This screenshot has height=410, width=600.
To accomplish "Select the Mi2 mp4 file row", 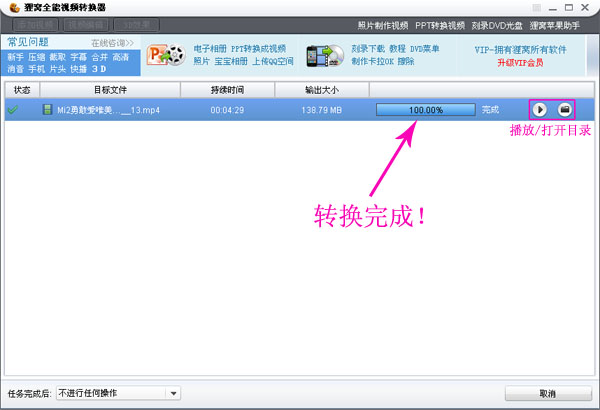I will click(299, 110).
